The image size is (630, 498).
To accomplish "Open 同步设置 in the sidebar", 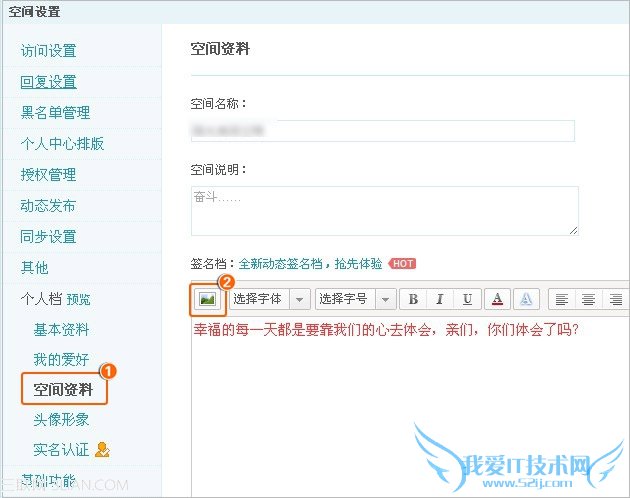I will tap(49, 237).
